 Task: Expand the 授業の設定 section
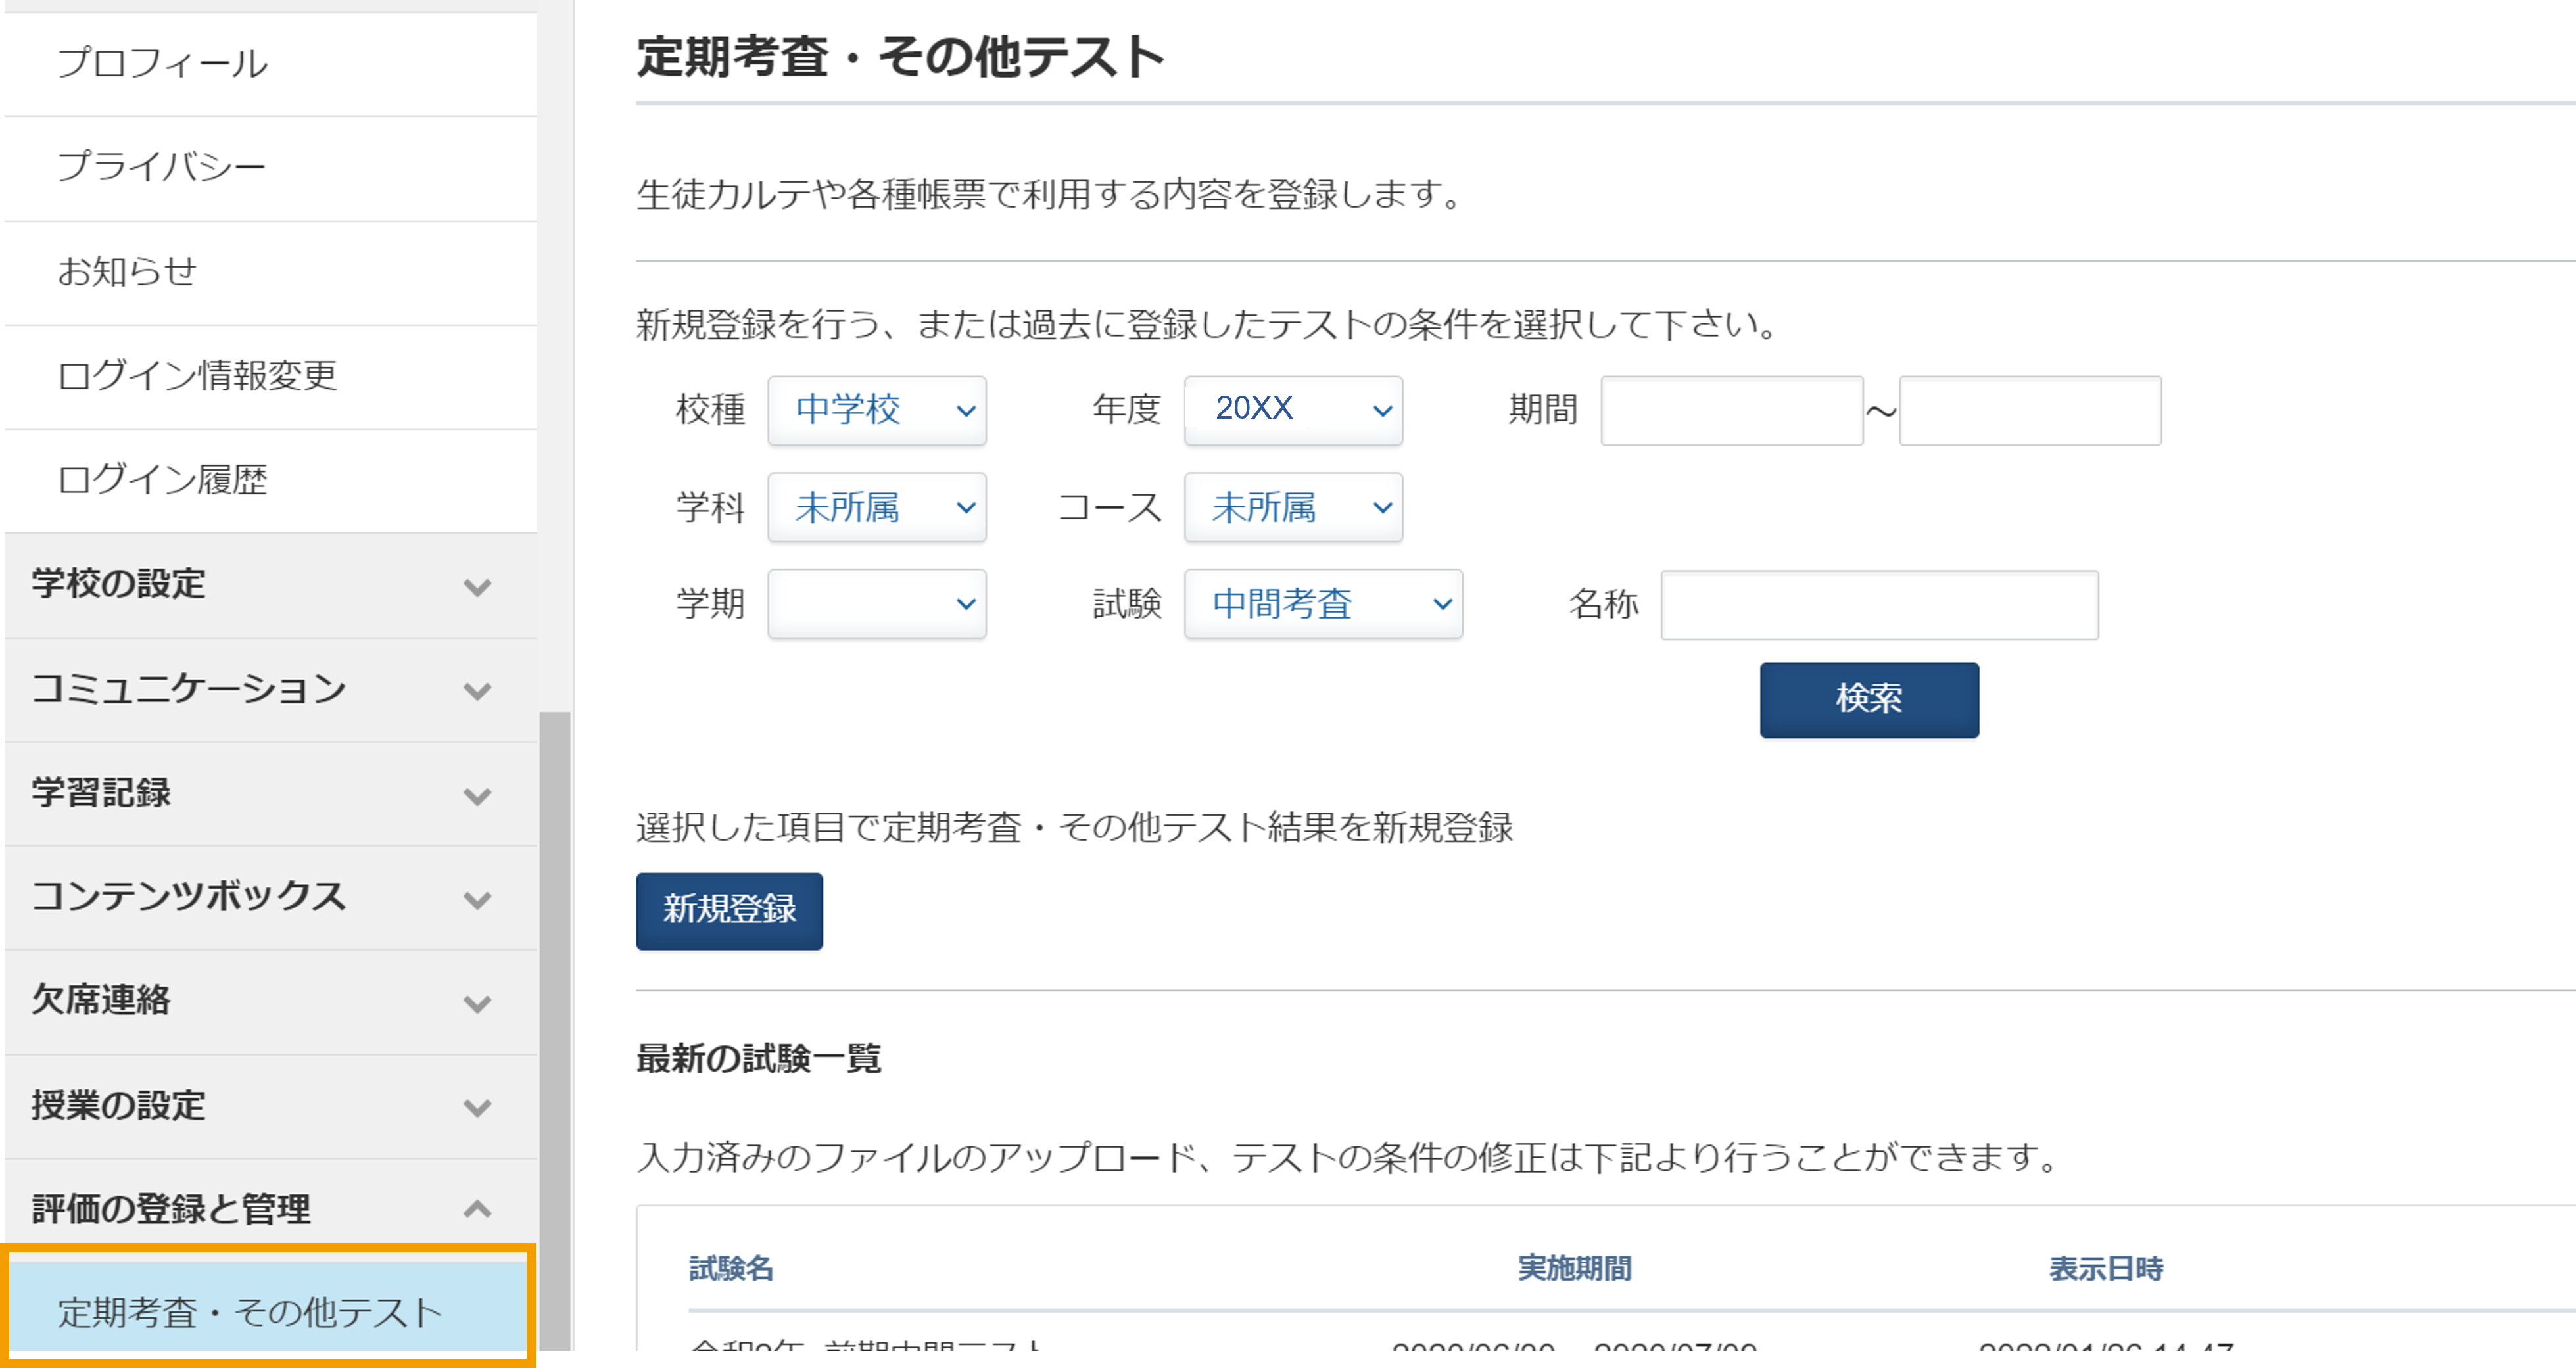[270, 1107]
